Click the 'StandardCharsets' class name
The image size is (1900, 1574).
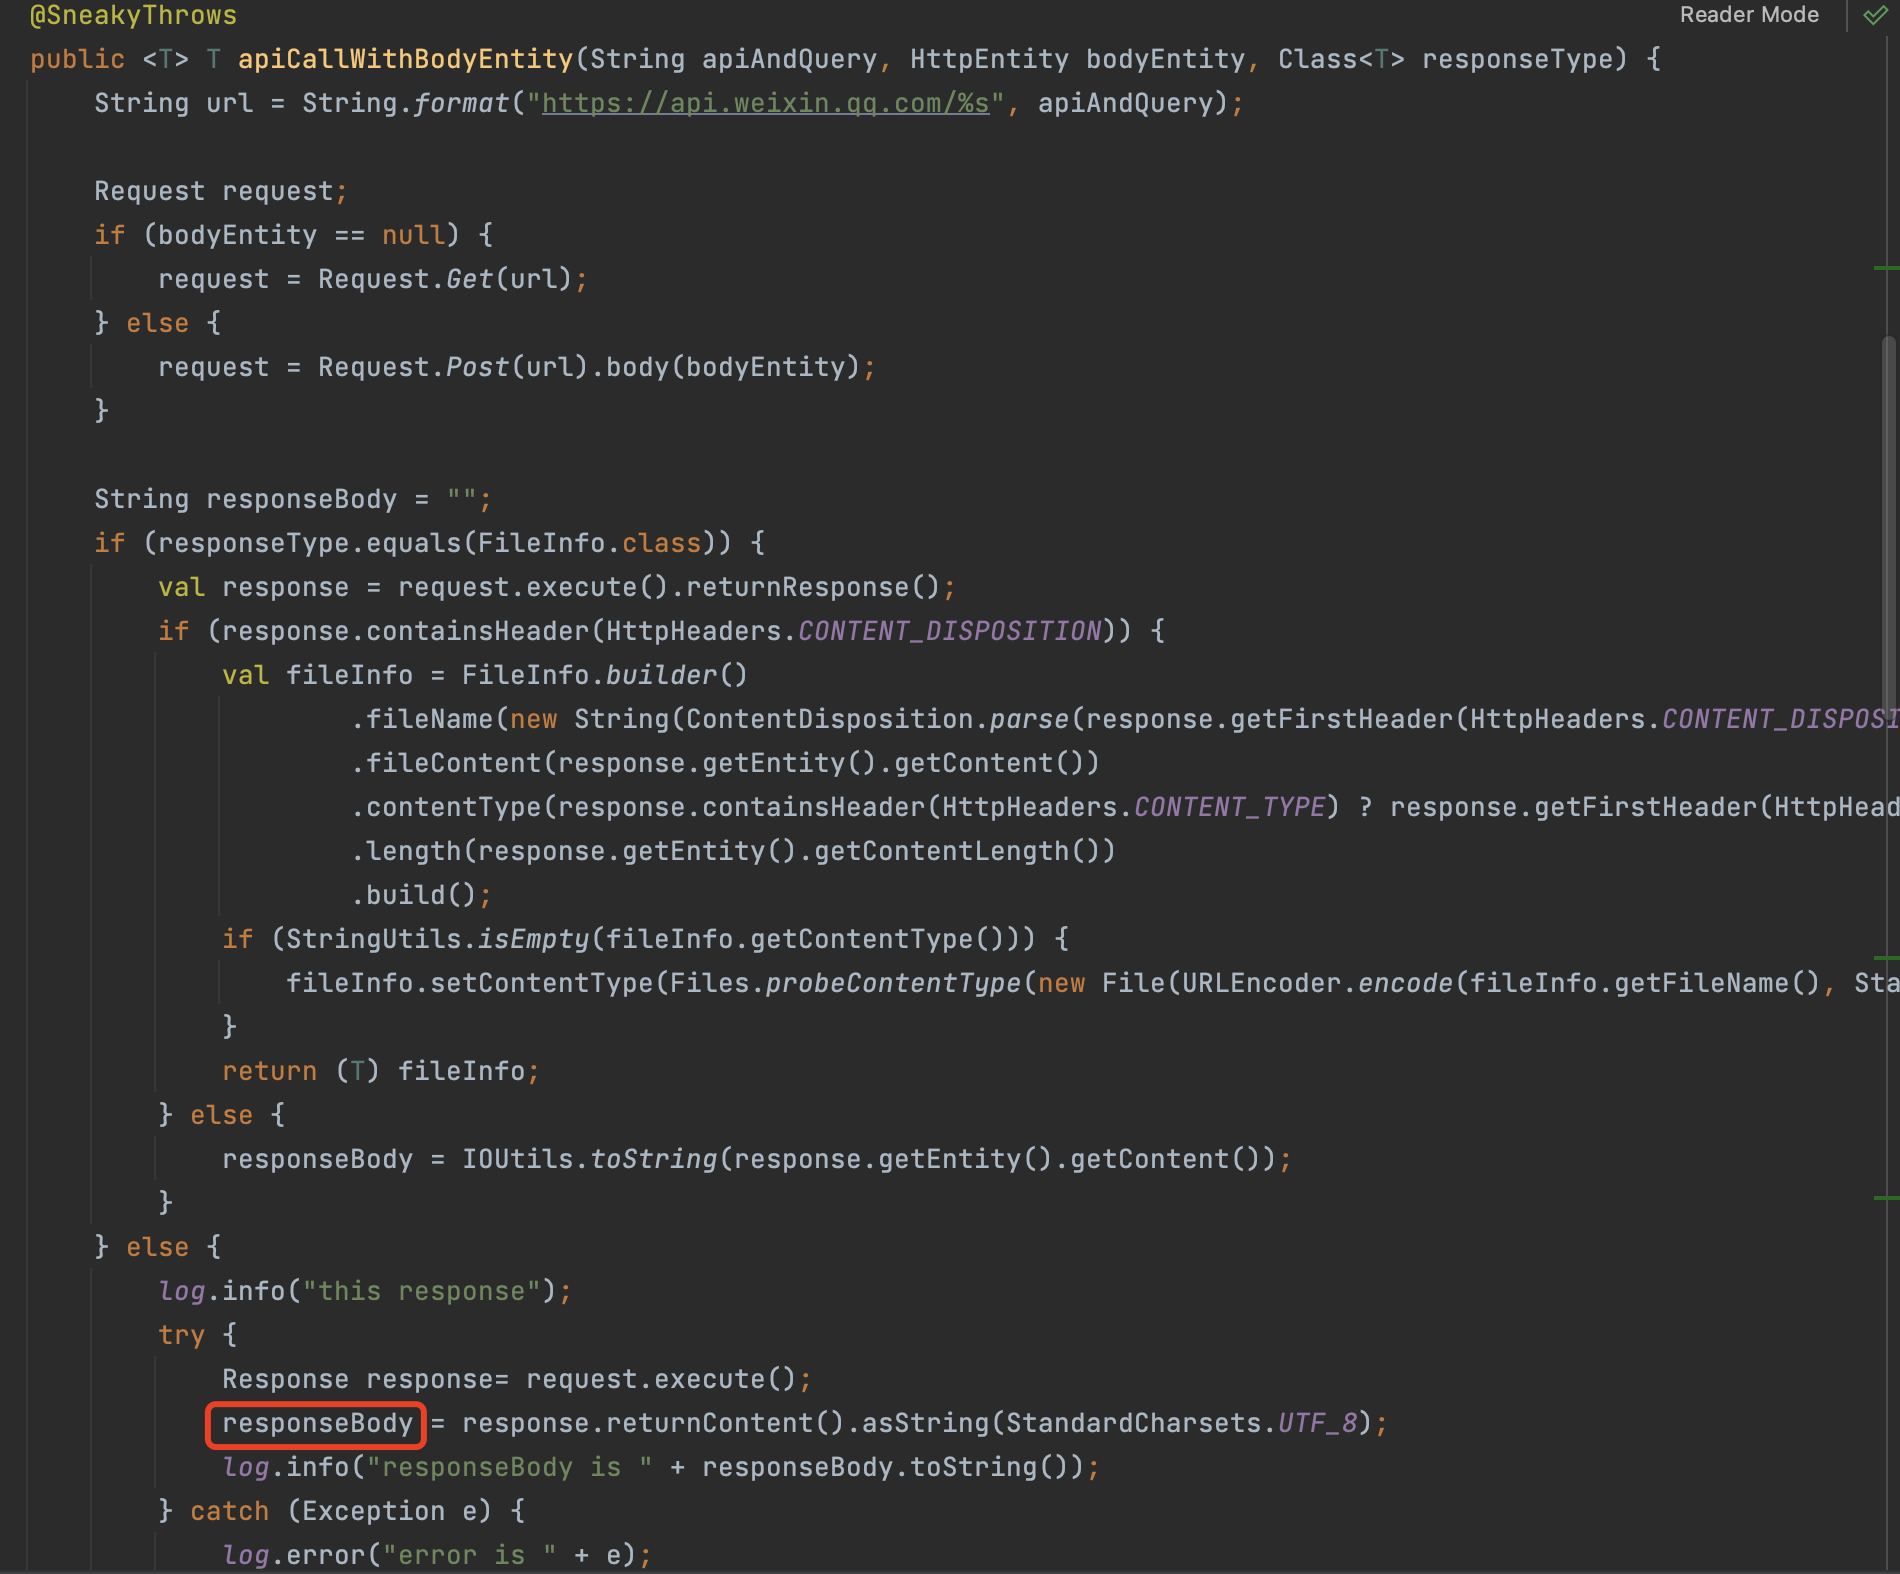coord(1133,1423)
